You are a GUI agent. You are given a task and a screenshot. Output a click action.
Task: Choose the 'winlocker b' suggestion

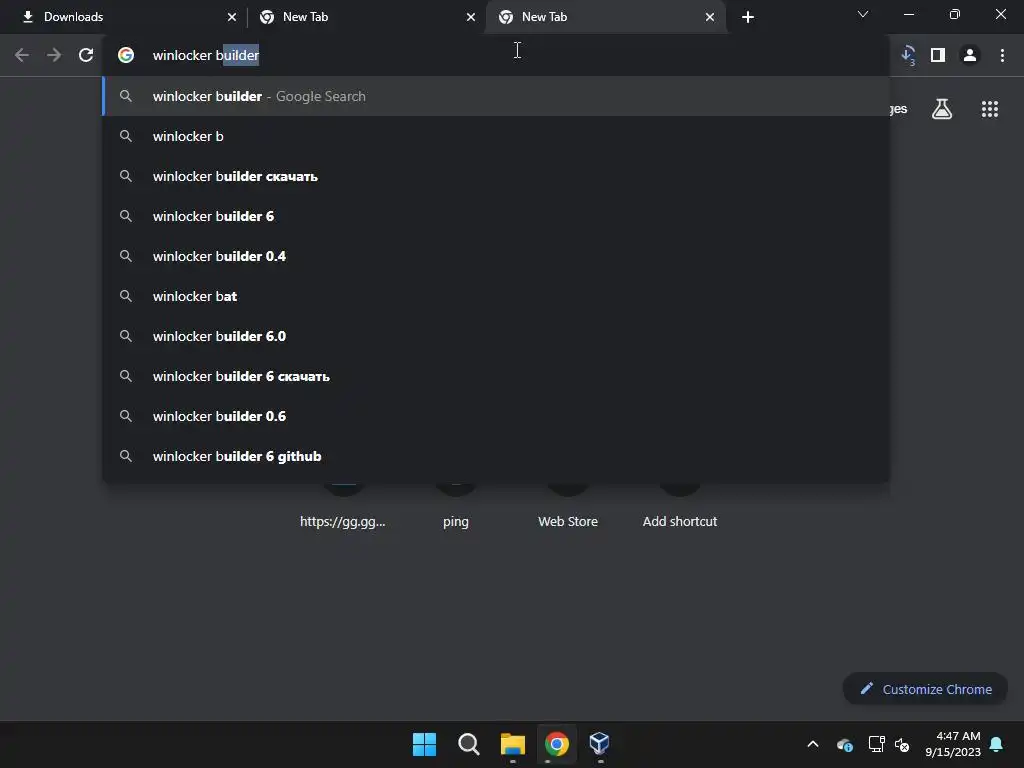pyautogui.click(x=496, y=136)
